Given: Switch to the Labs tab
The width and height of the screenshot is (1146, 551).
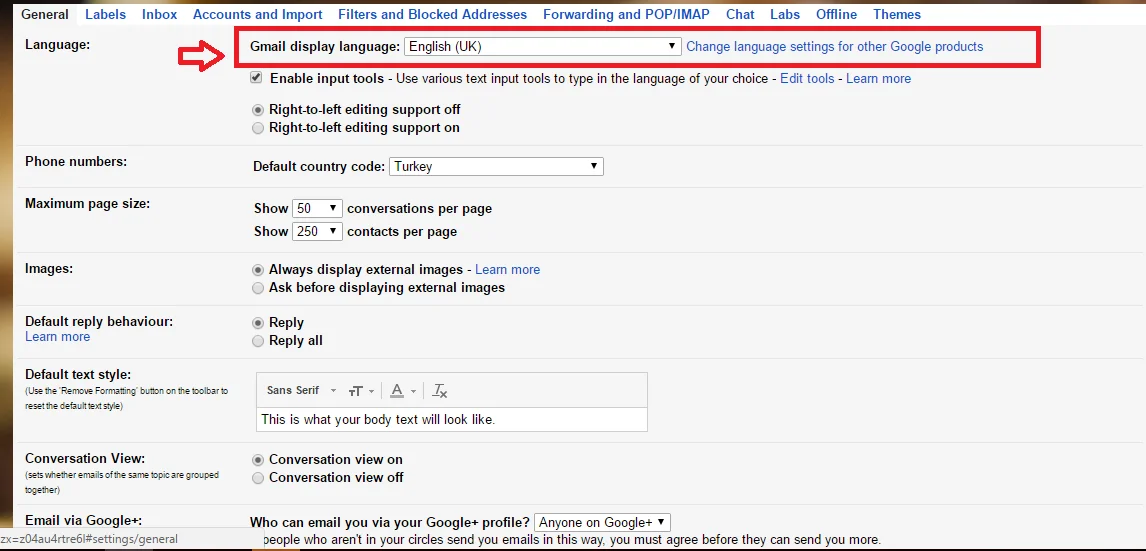Looking at the screenshot, I should [x=785, y=15].
